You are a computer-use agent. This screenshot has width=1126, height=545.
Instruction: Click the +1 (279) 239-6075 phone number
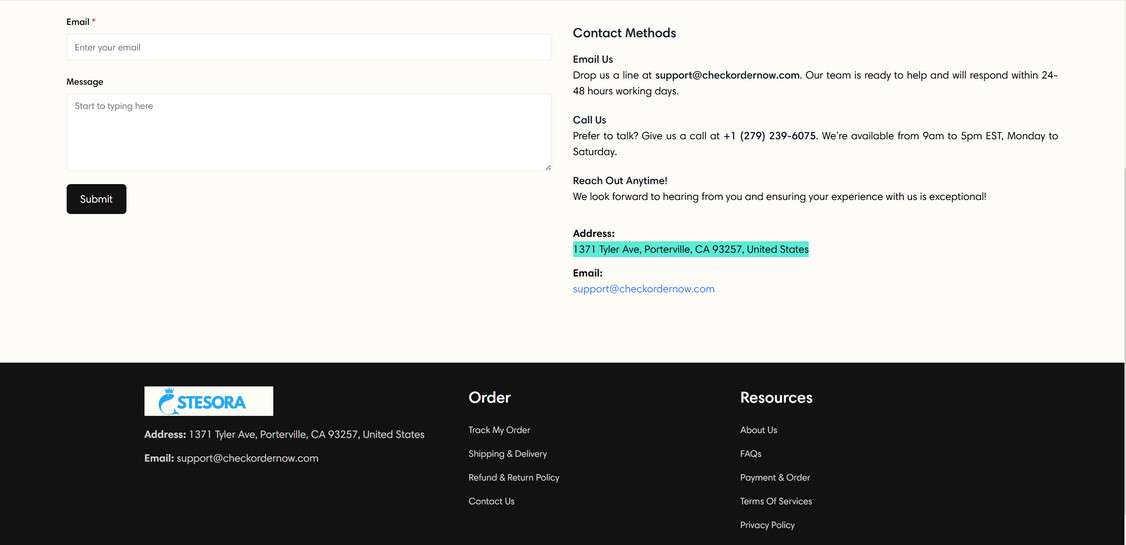[x=769, y=136]
